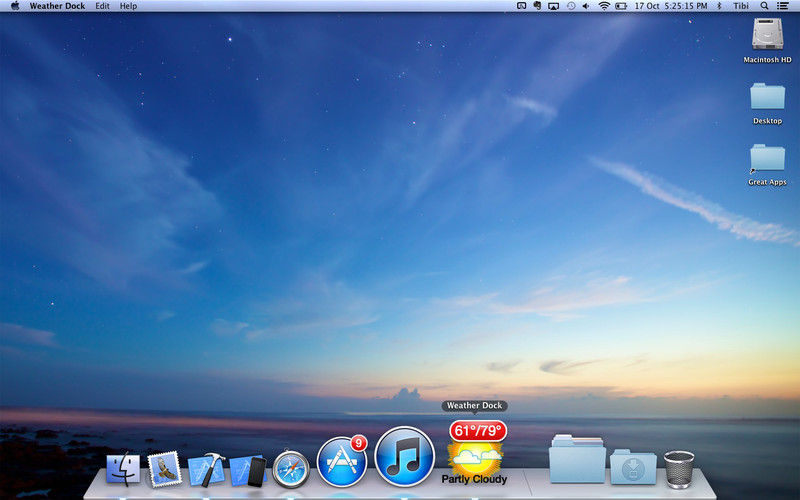Open Xcode from the dock
800x500 pixels.
point(206,468)
